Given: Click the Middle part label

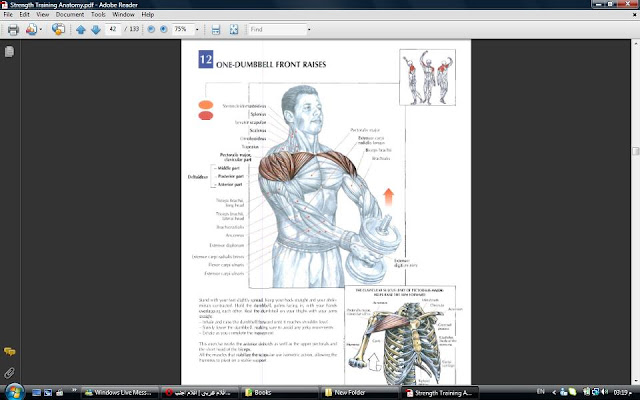Looking at the screenshot, I should [x=229, y=168].
